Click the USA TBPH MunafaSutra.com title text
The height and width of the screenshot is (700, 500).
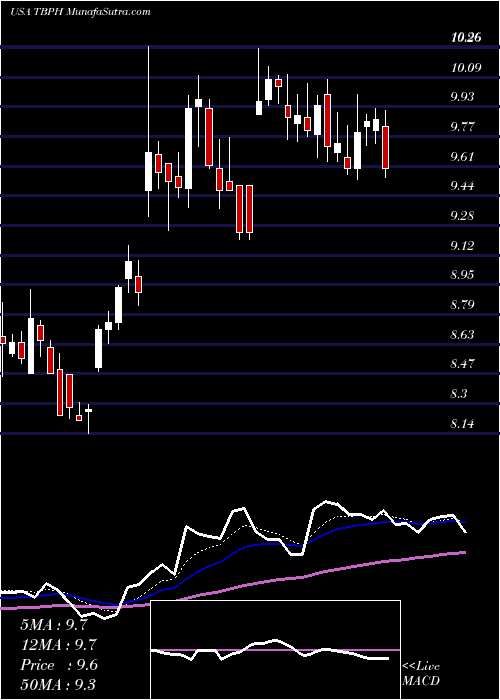pyautogui.click(x=80, y=12)
